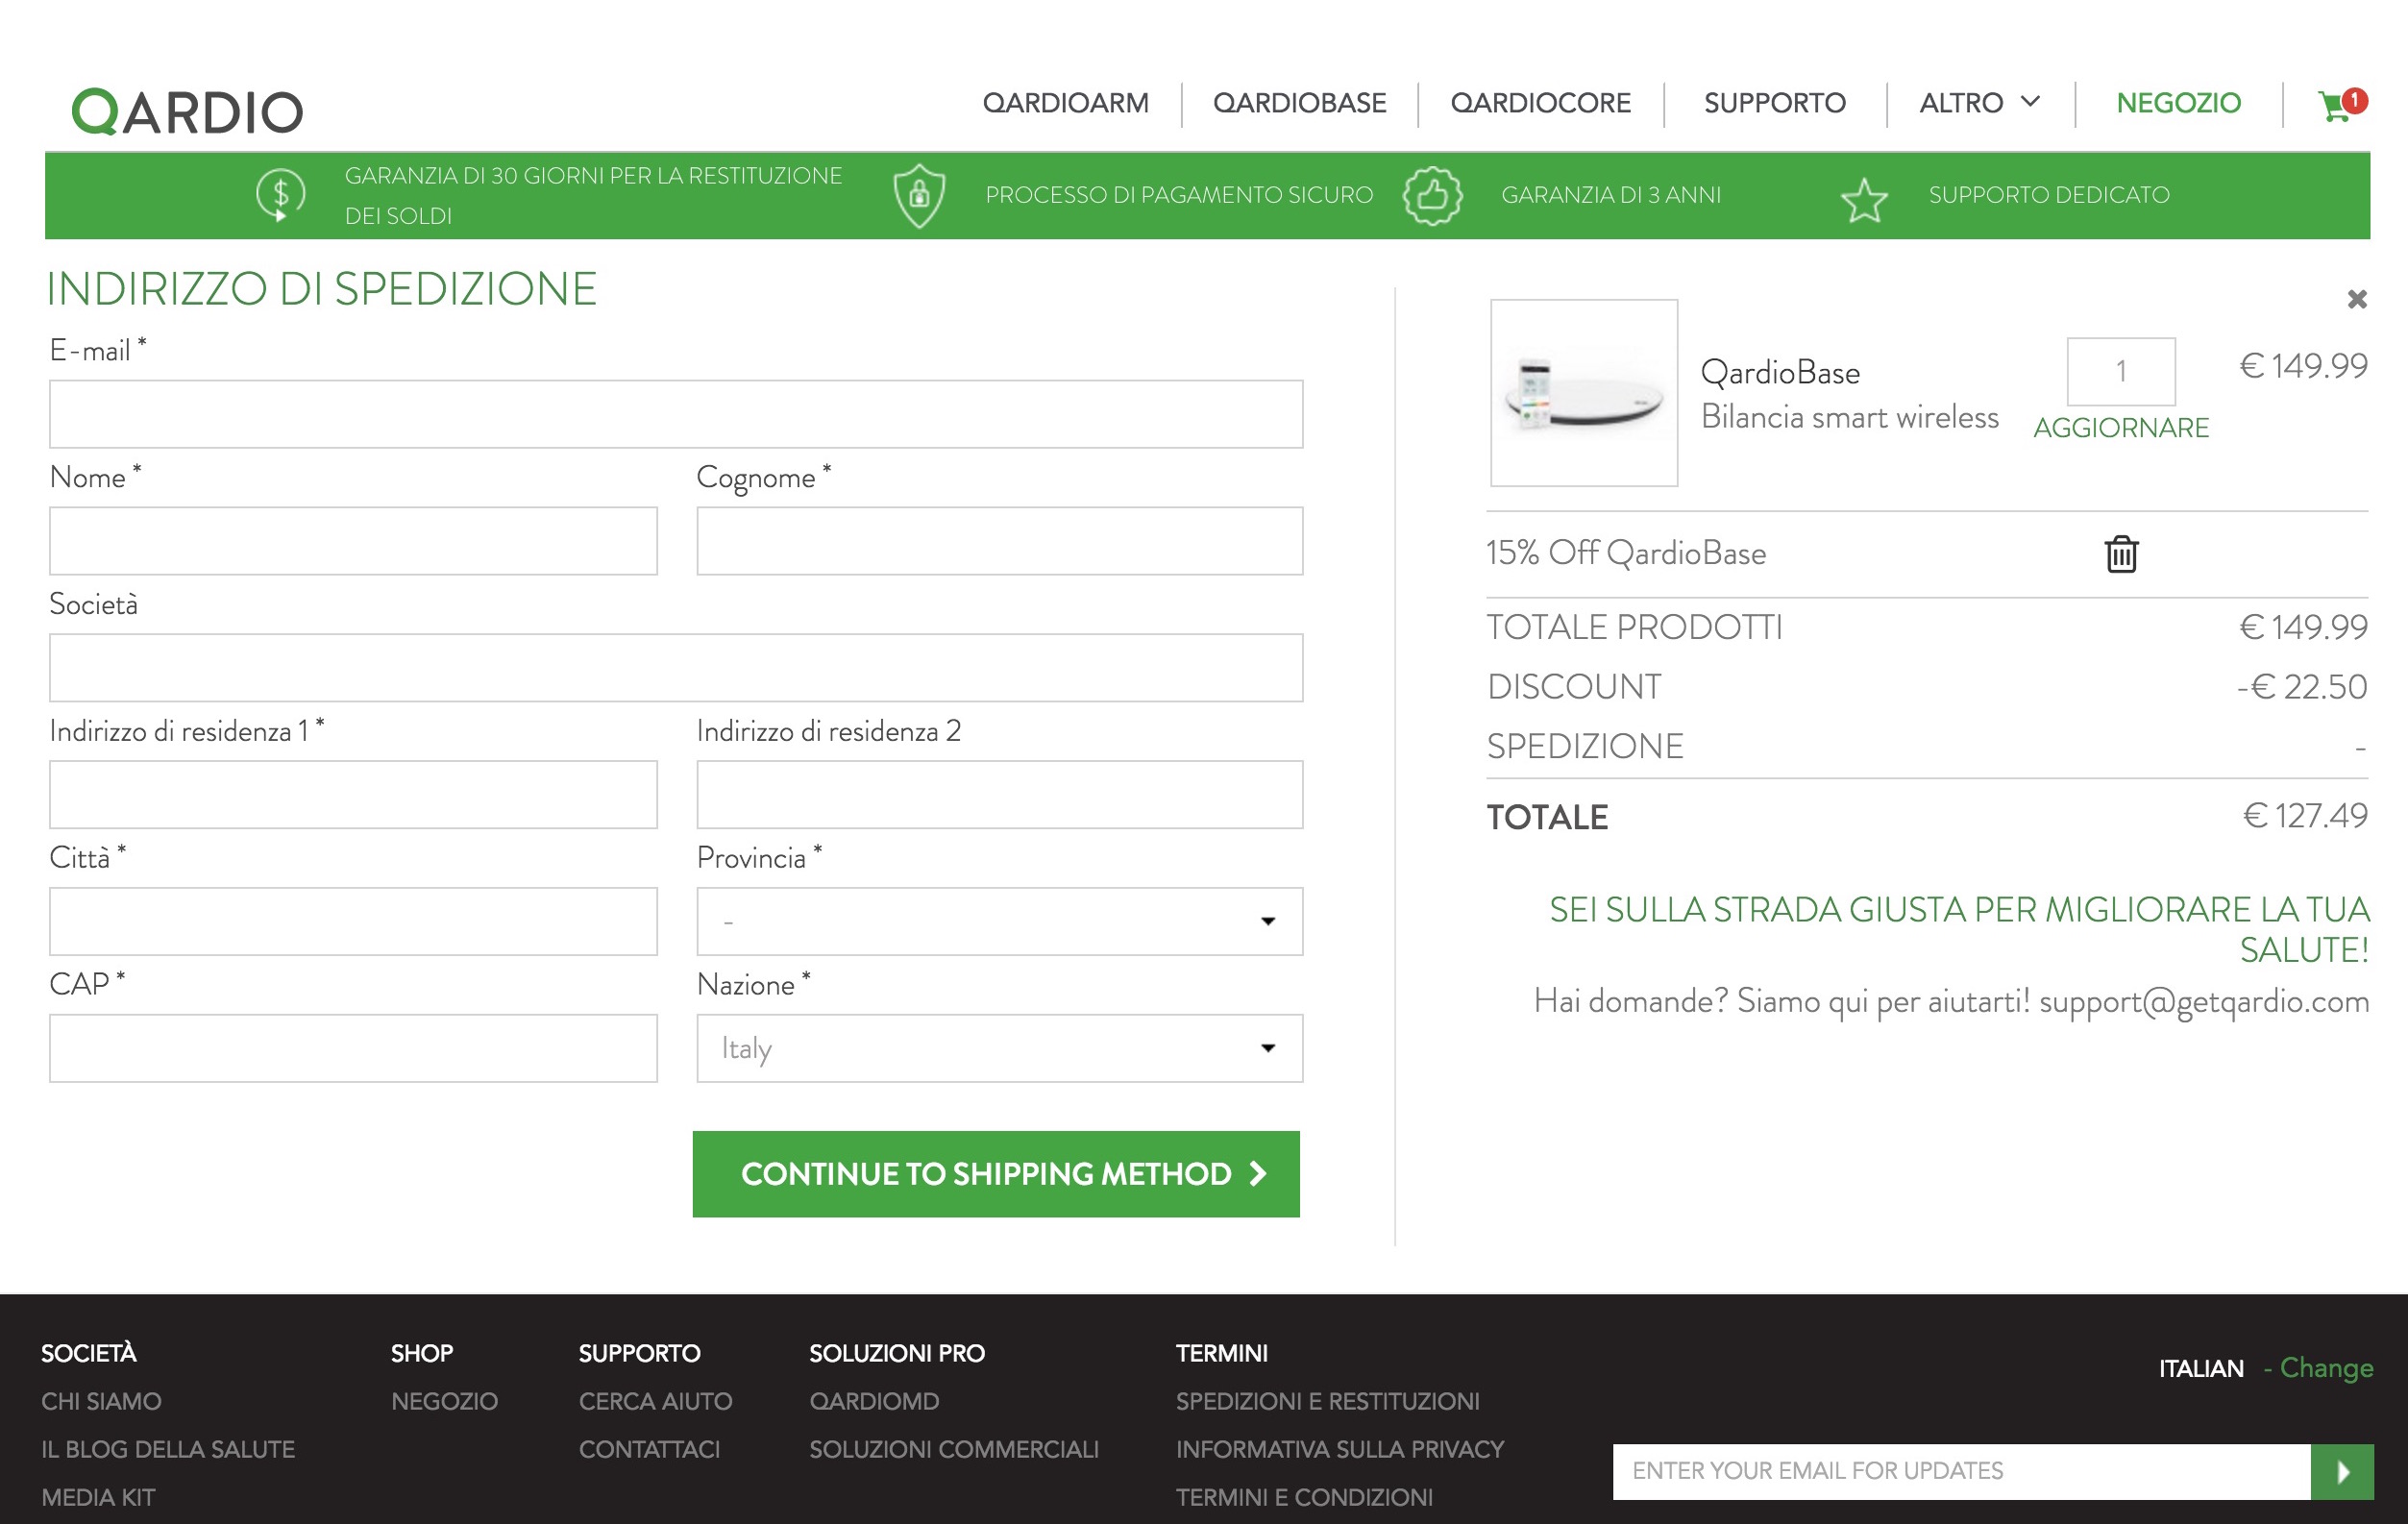Click the E-mail input field

click(676, 414)
